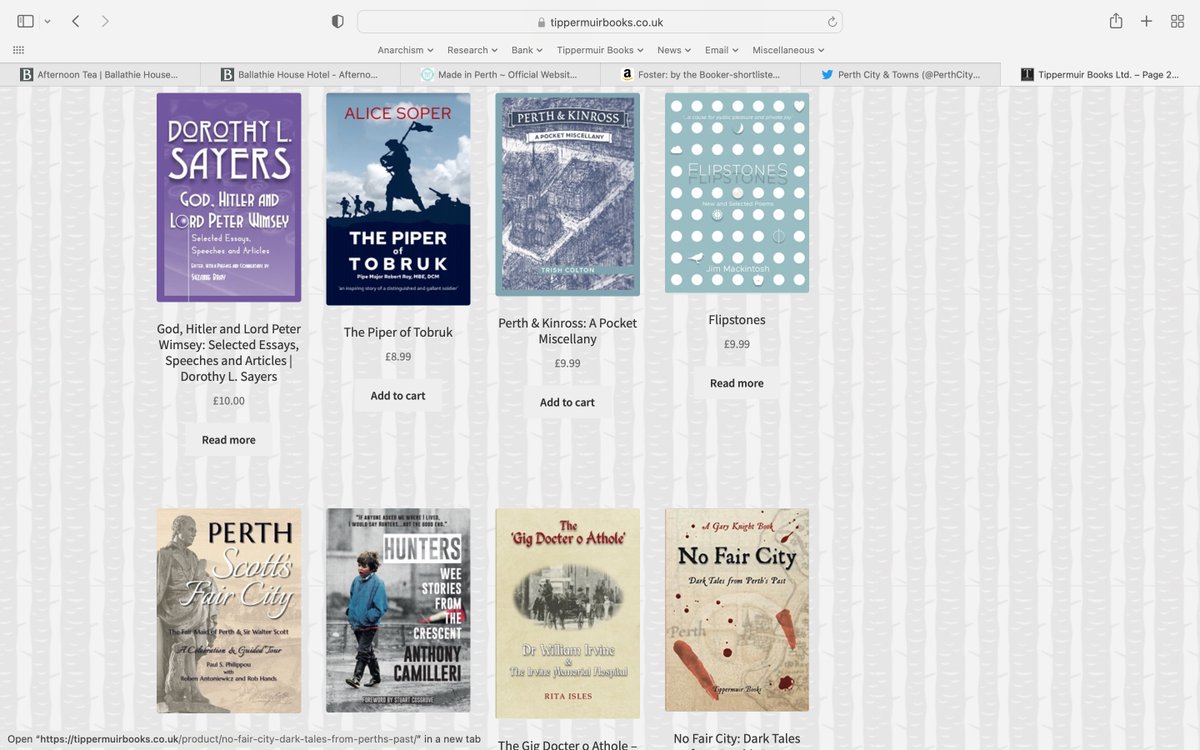The height and width of the screenshot is (750, 1200).
Task: Open The Piper of Tobruk cover image
Action: [398, 199]
